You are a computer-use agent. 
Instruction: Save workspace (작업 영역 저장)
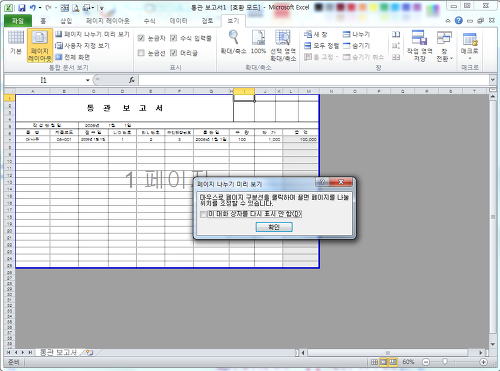tap(419, 46)
